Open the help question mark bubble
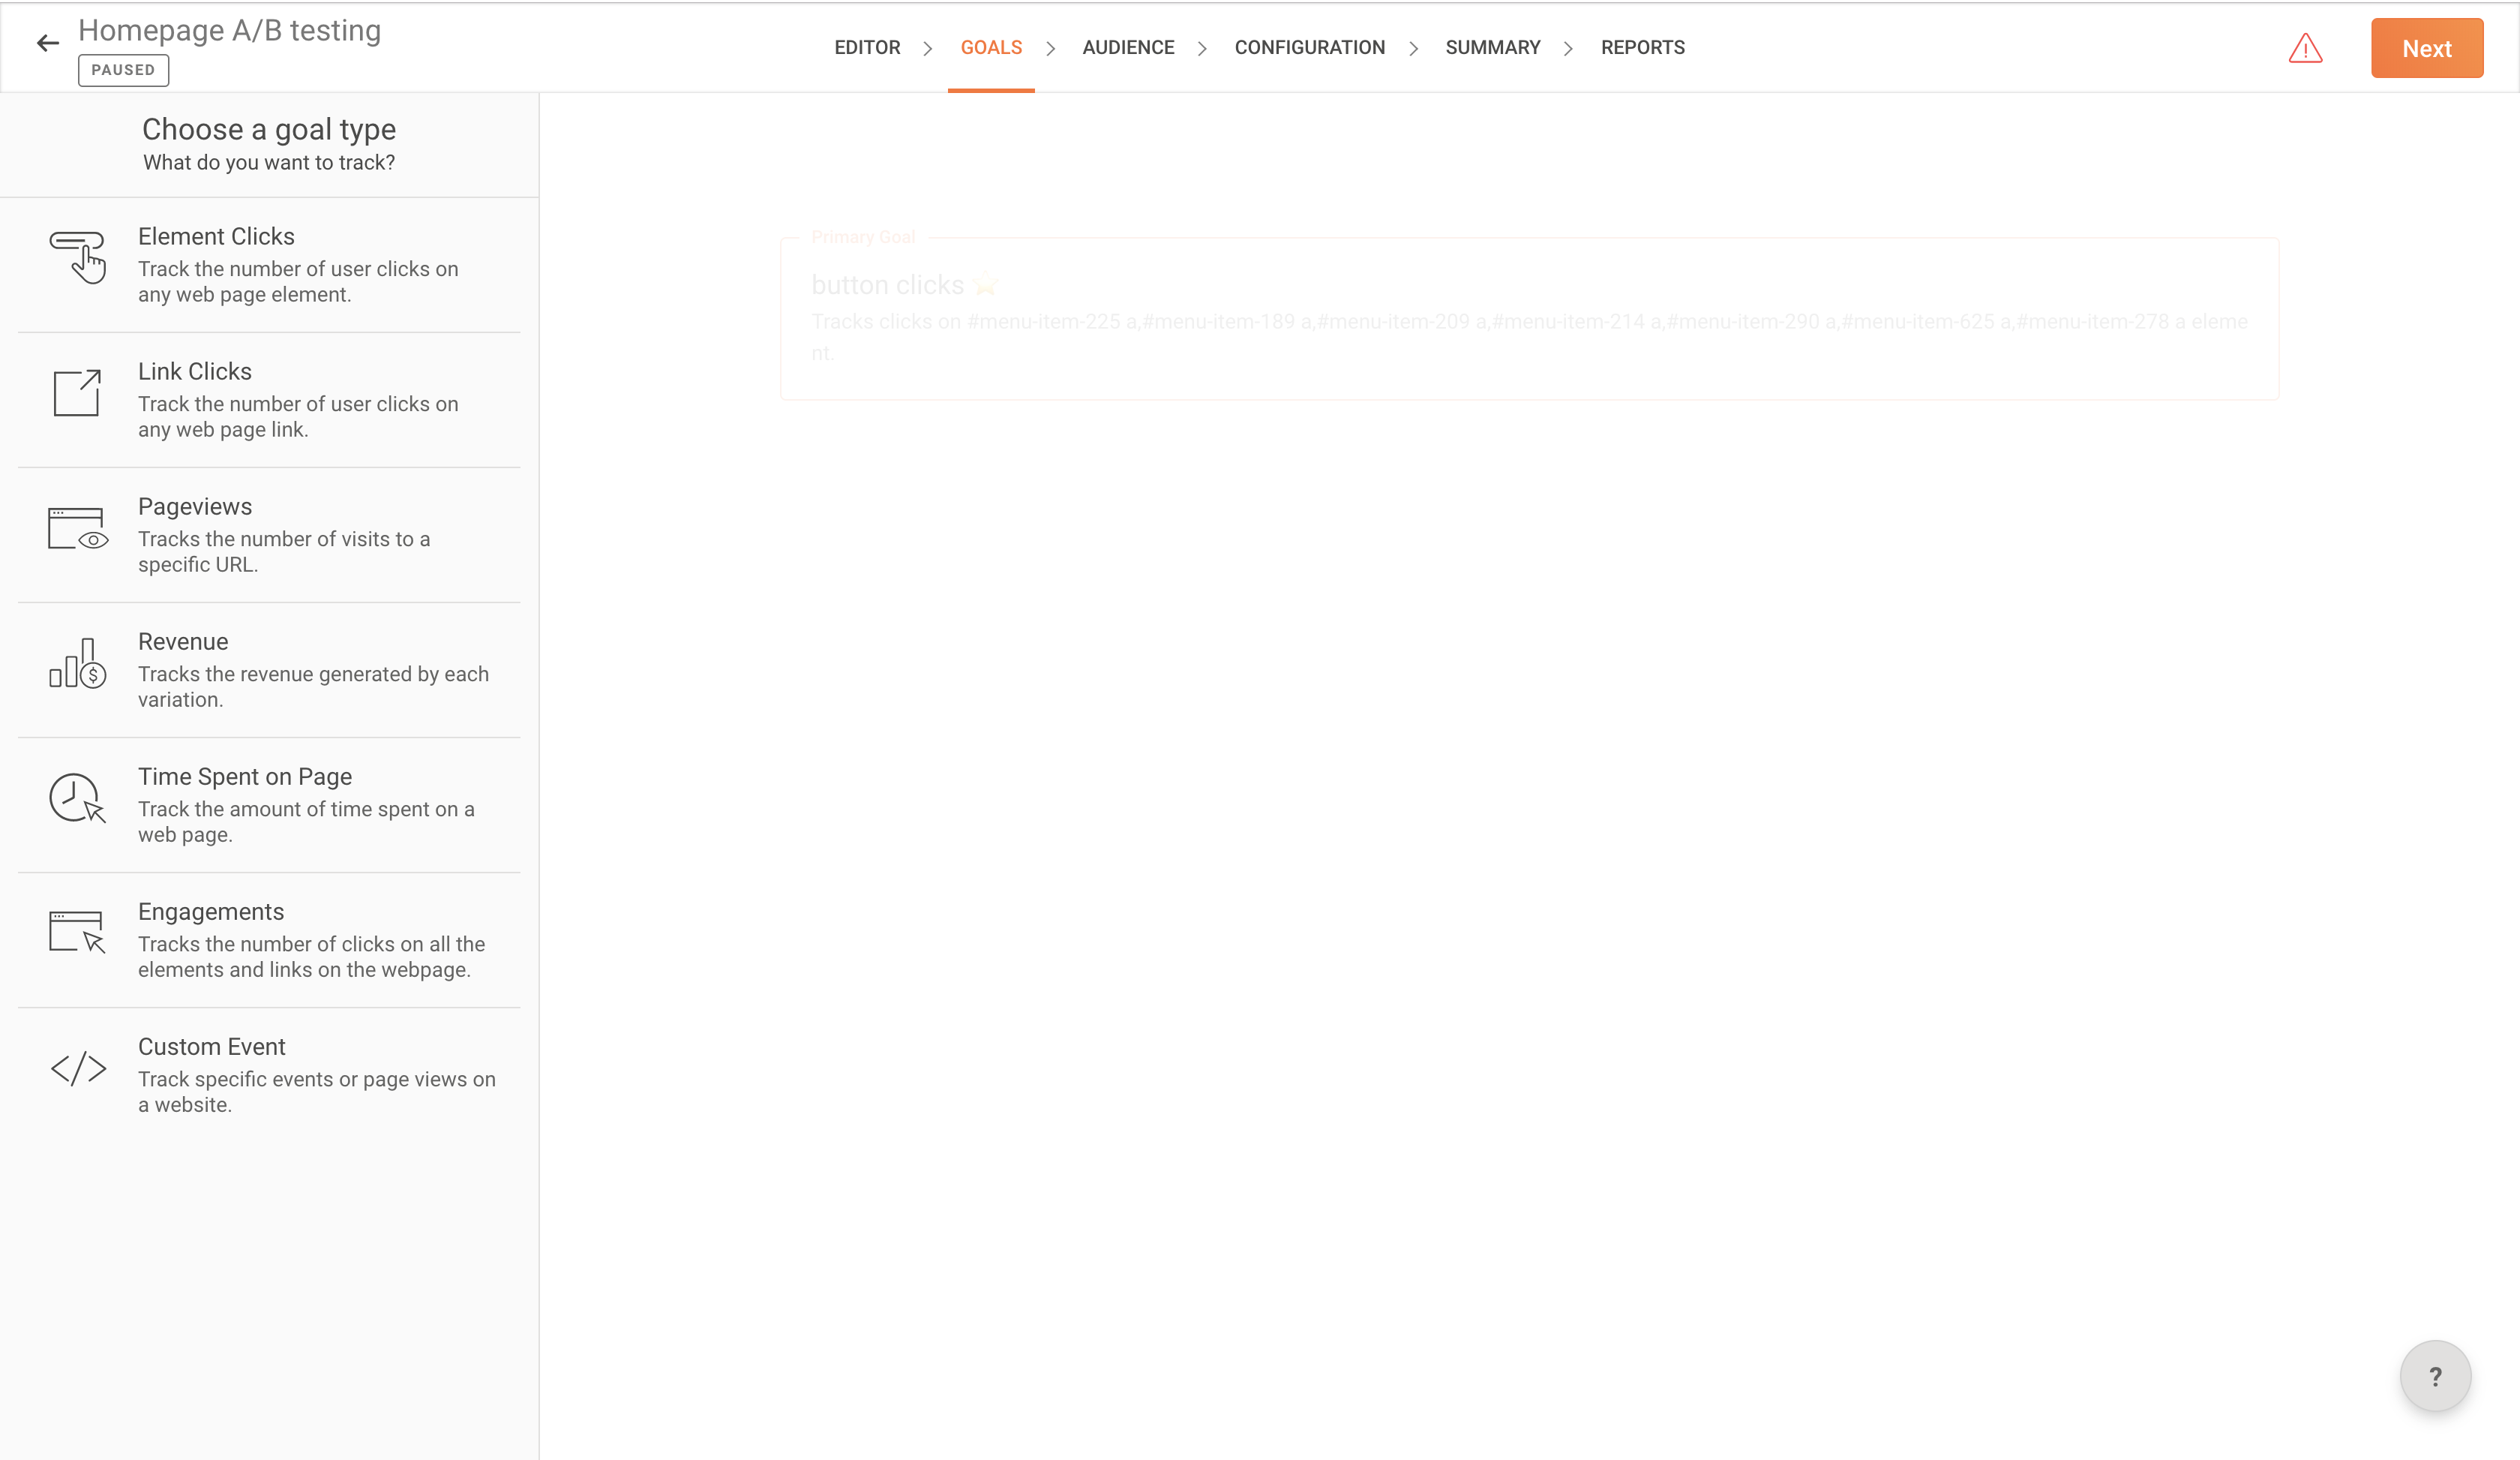Viewport: 2520px width, 1460px height. [x=2435, y=1376]
